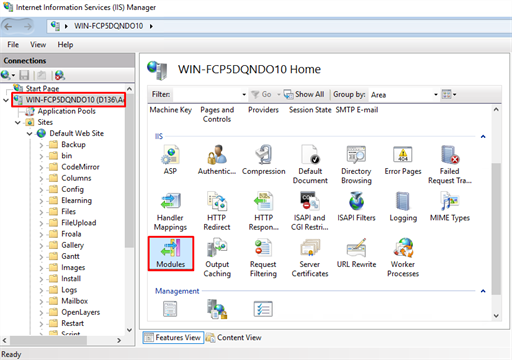Open the Logging feature
This screenshot has height=360, width=512.
(403, 206)
